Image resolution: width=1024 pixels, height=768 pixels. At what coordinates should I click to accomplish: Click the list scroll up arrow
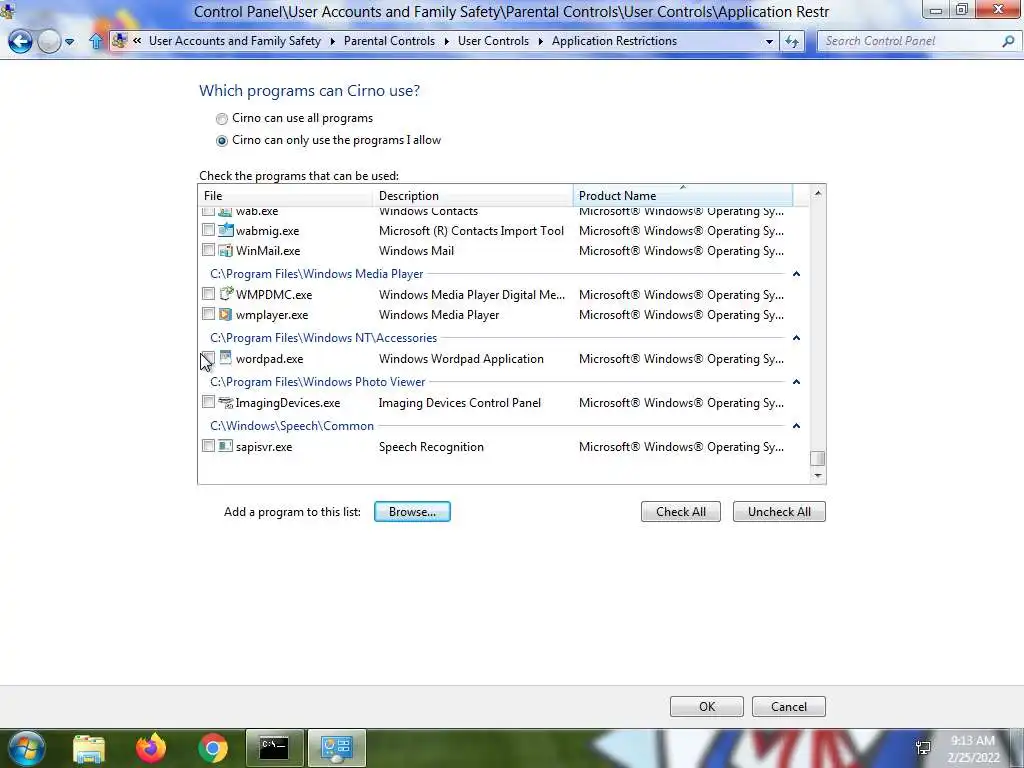click(818, 193)
